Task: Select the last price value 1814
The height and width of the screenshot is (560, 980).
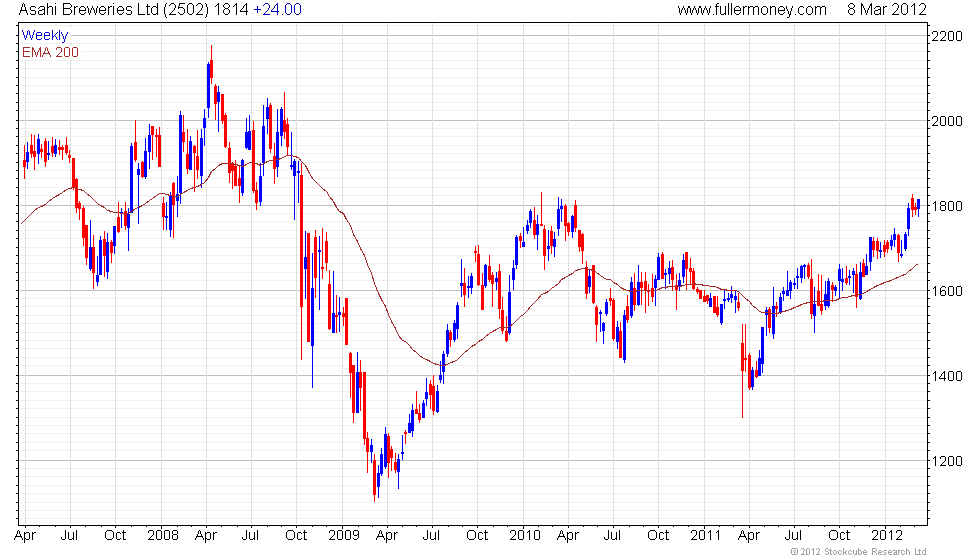Action: [231, 10]
